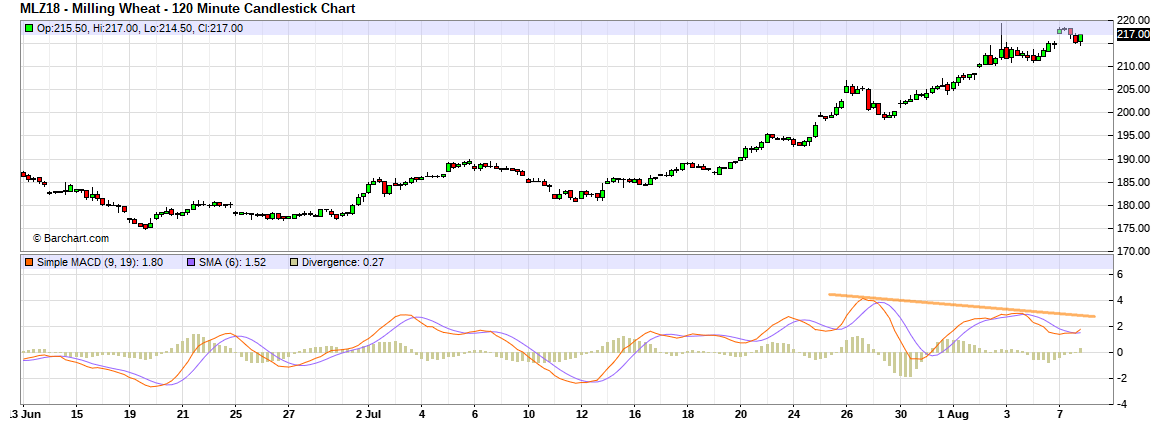Click the purple SMA (6) legend swatch

point(190,262)
